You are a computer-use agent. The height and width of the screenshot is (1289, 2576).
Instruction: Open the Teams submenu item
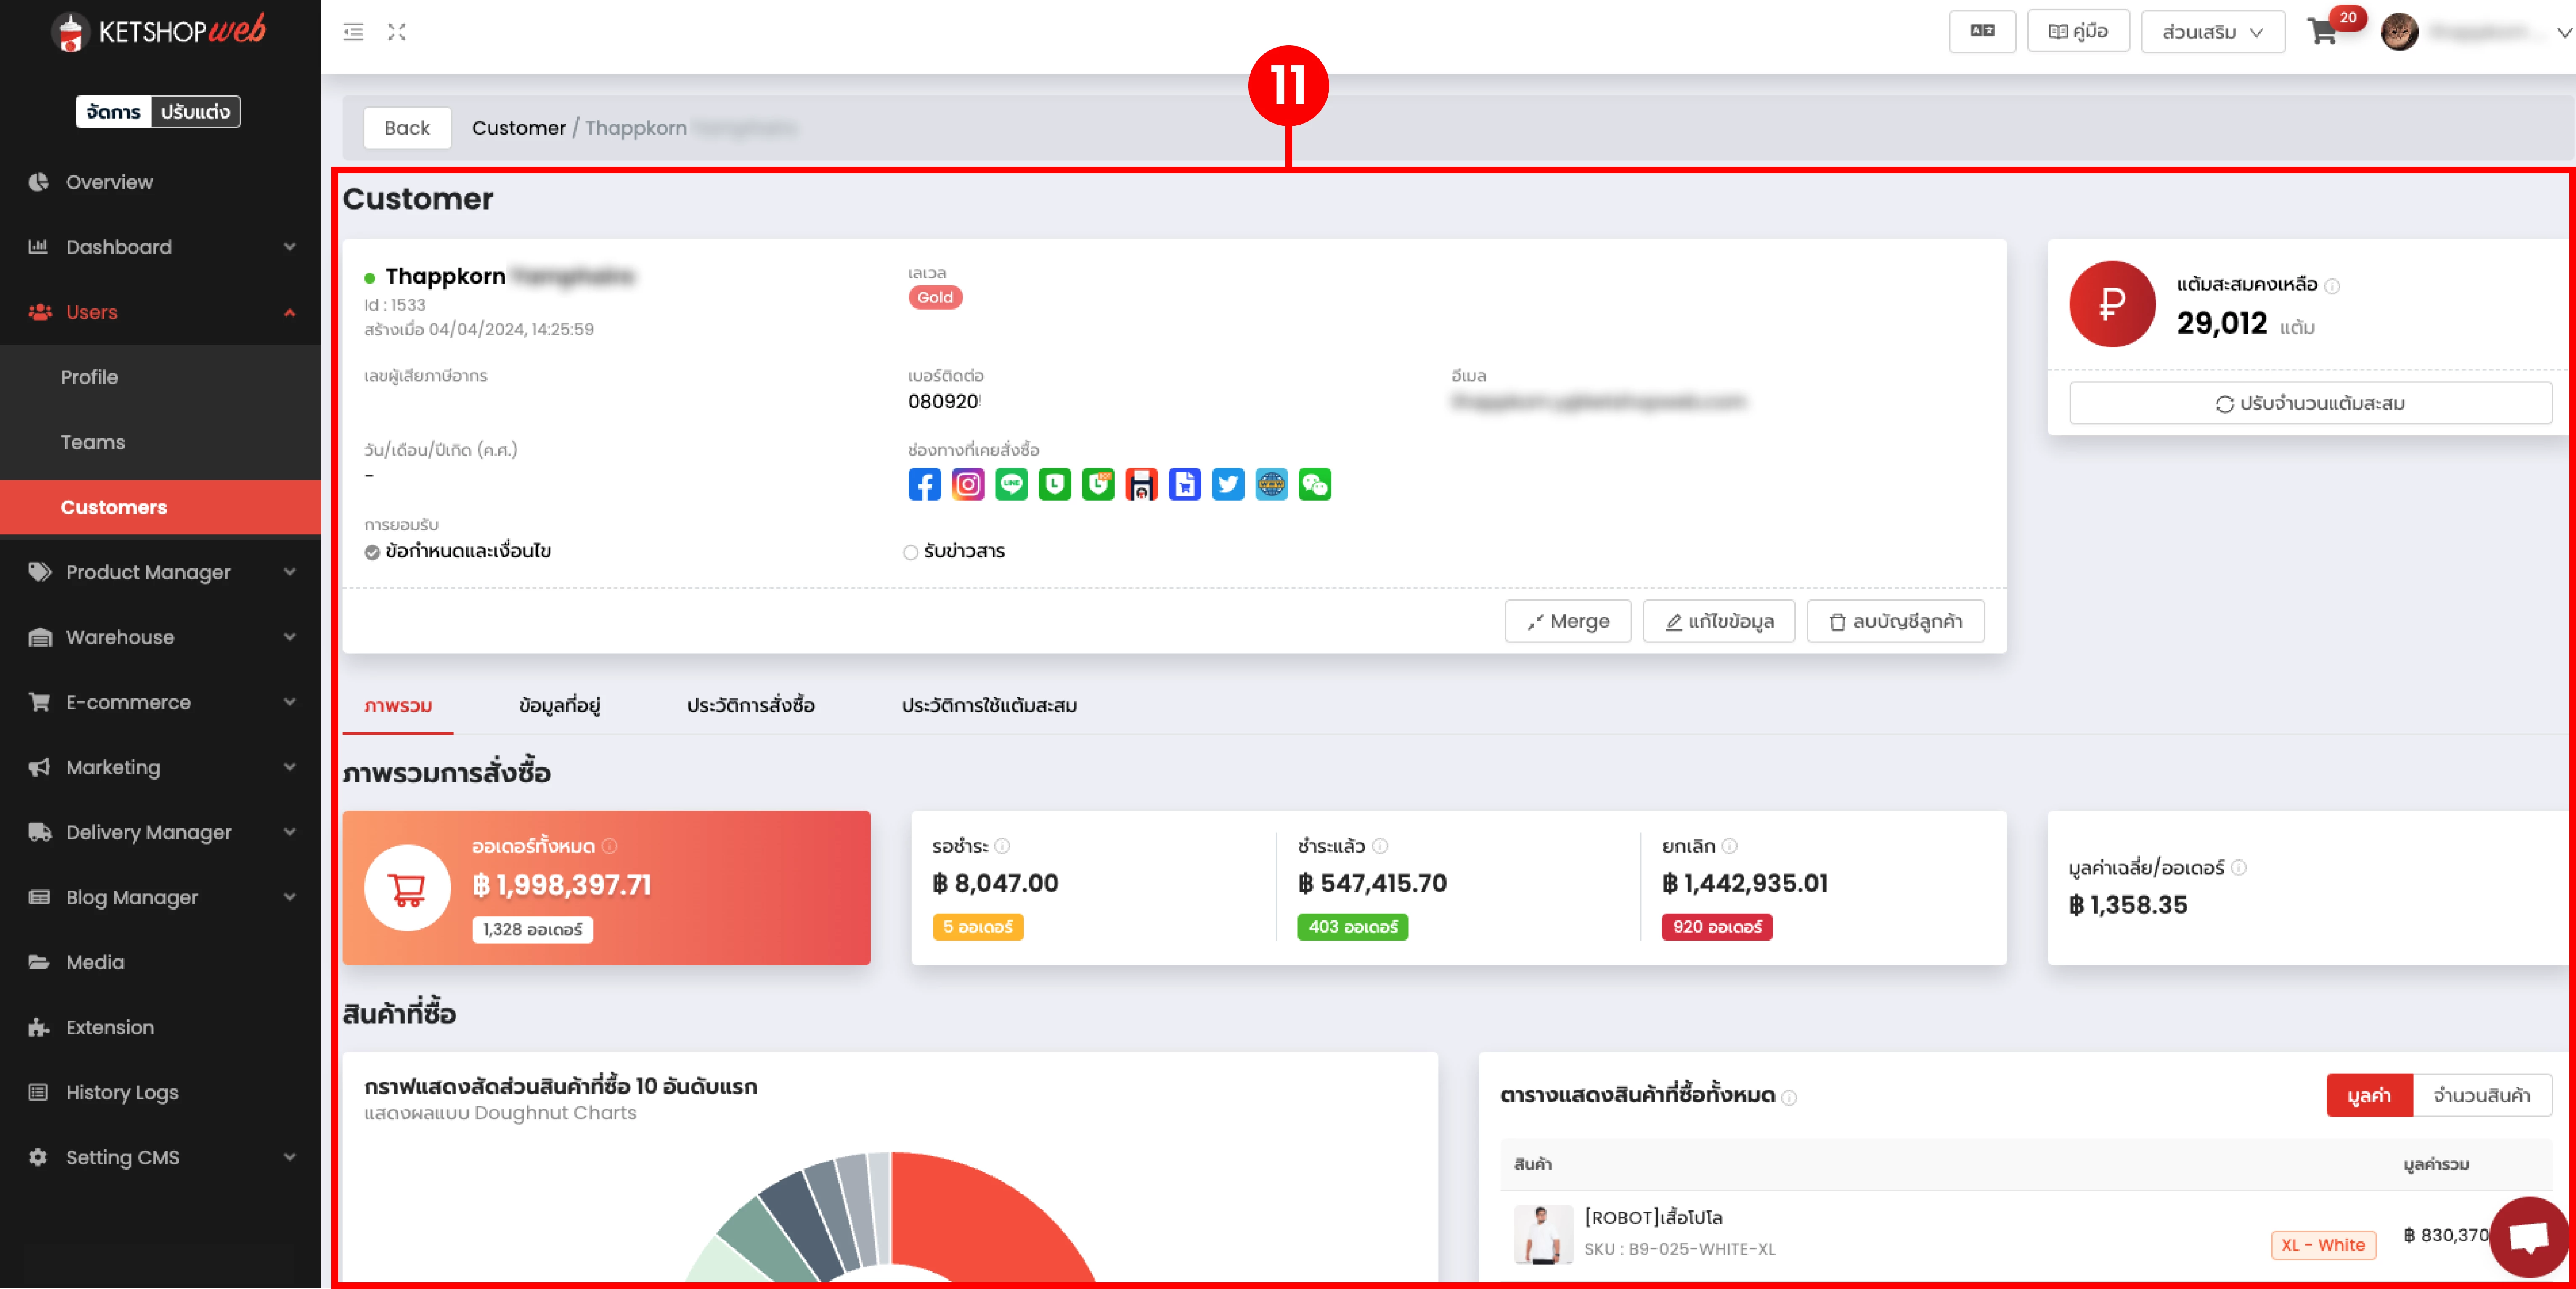click(160, 442)
